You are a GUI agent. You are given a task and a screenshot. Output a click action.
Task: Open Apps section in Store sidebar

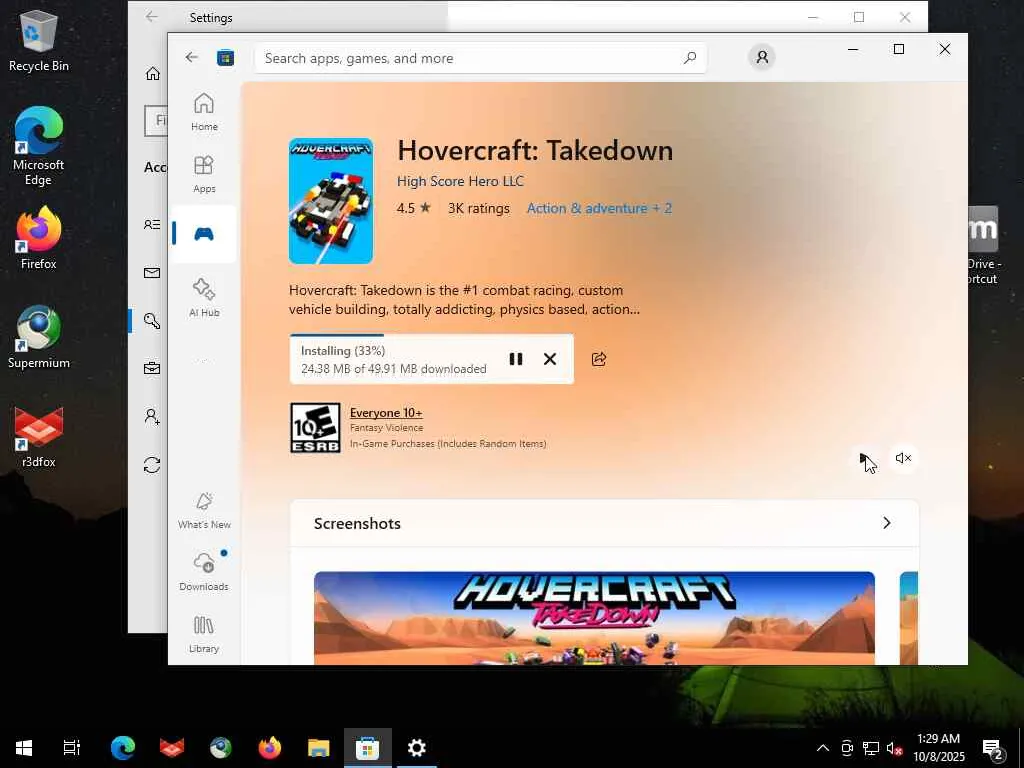pos(204,174)
